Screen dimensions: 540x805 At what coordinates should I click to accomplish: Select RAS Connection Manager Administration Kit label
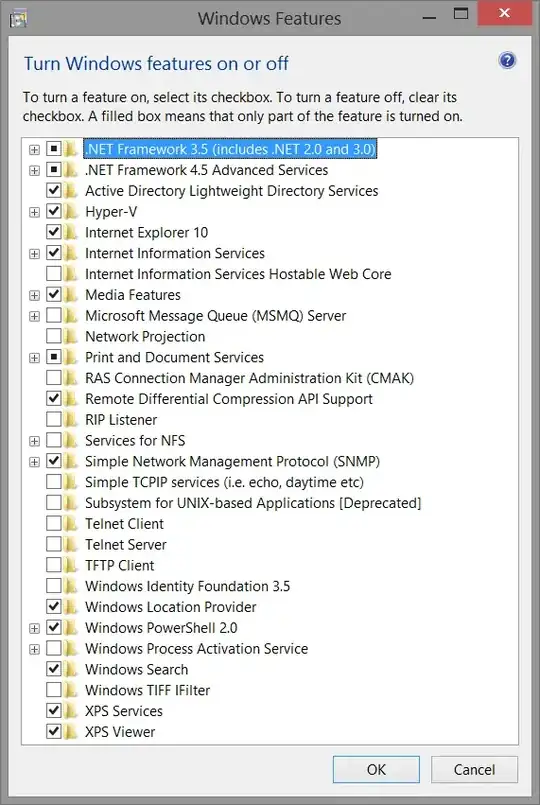(x=249, y=378)
